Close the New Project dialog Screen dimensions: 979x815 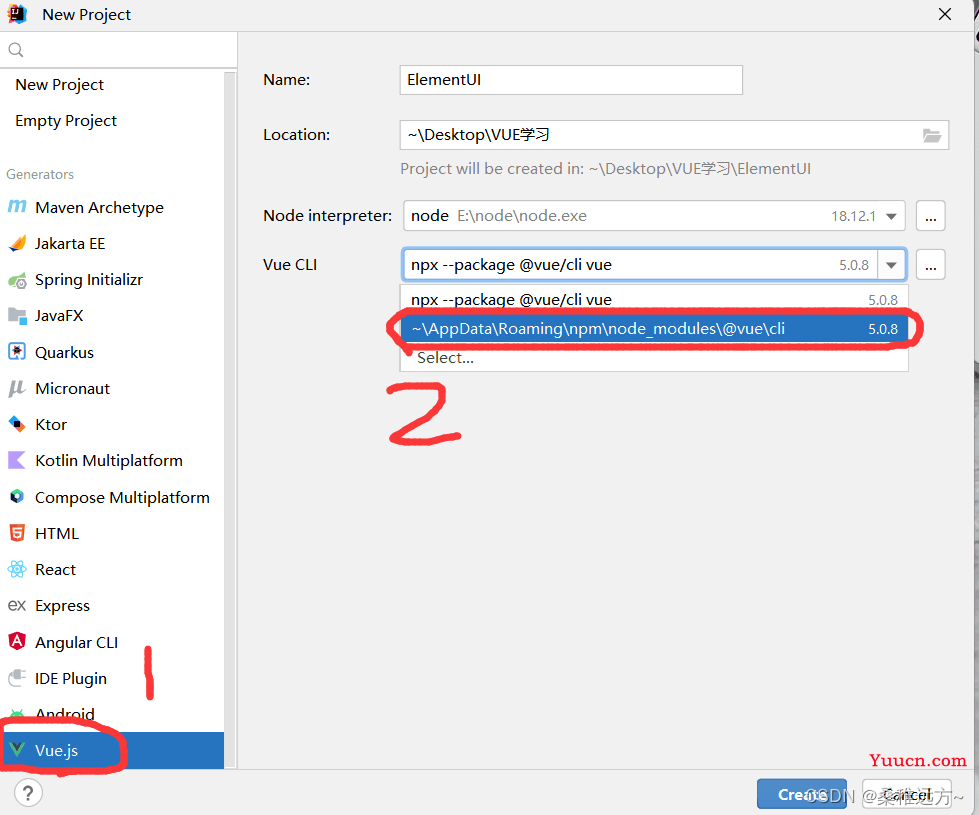coord(945,14)
